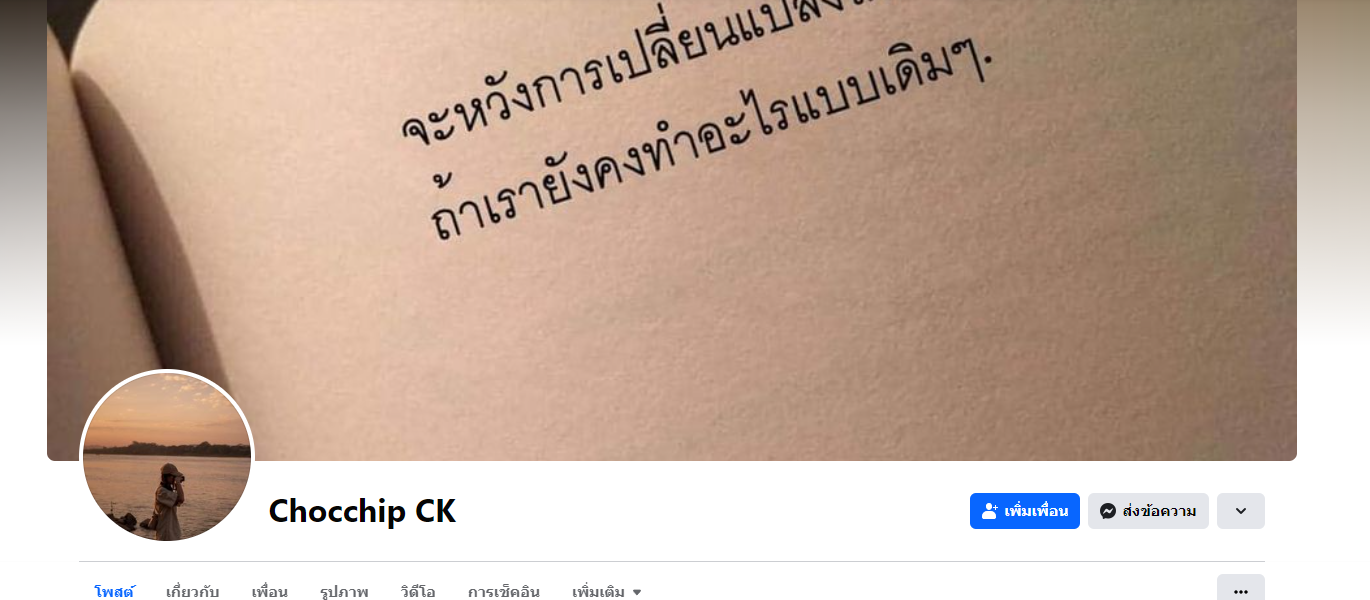Screen dimensions: 1370x600
Task: Switch to the เกี่ยวกับ tab
Action: tap(193, 592)
